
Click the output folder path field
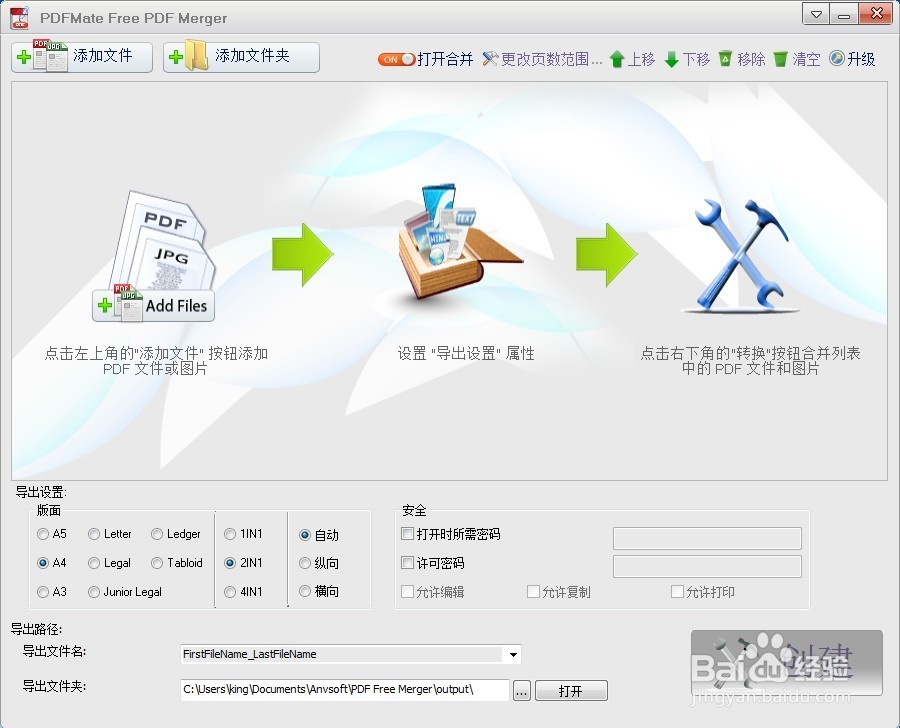[345, 690]
